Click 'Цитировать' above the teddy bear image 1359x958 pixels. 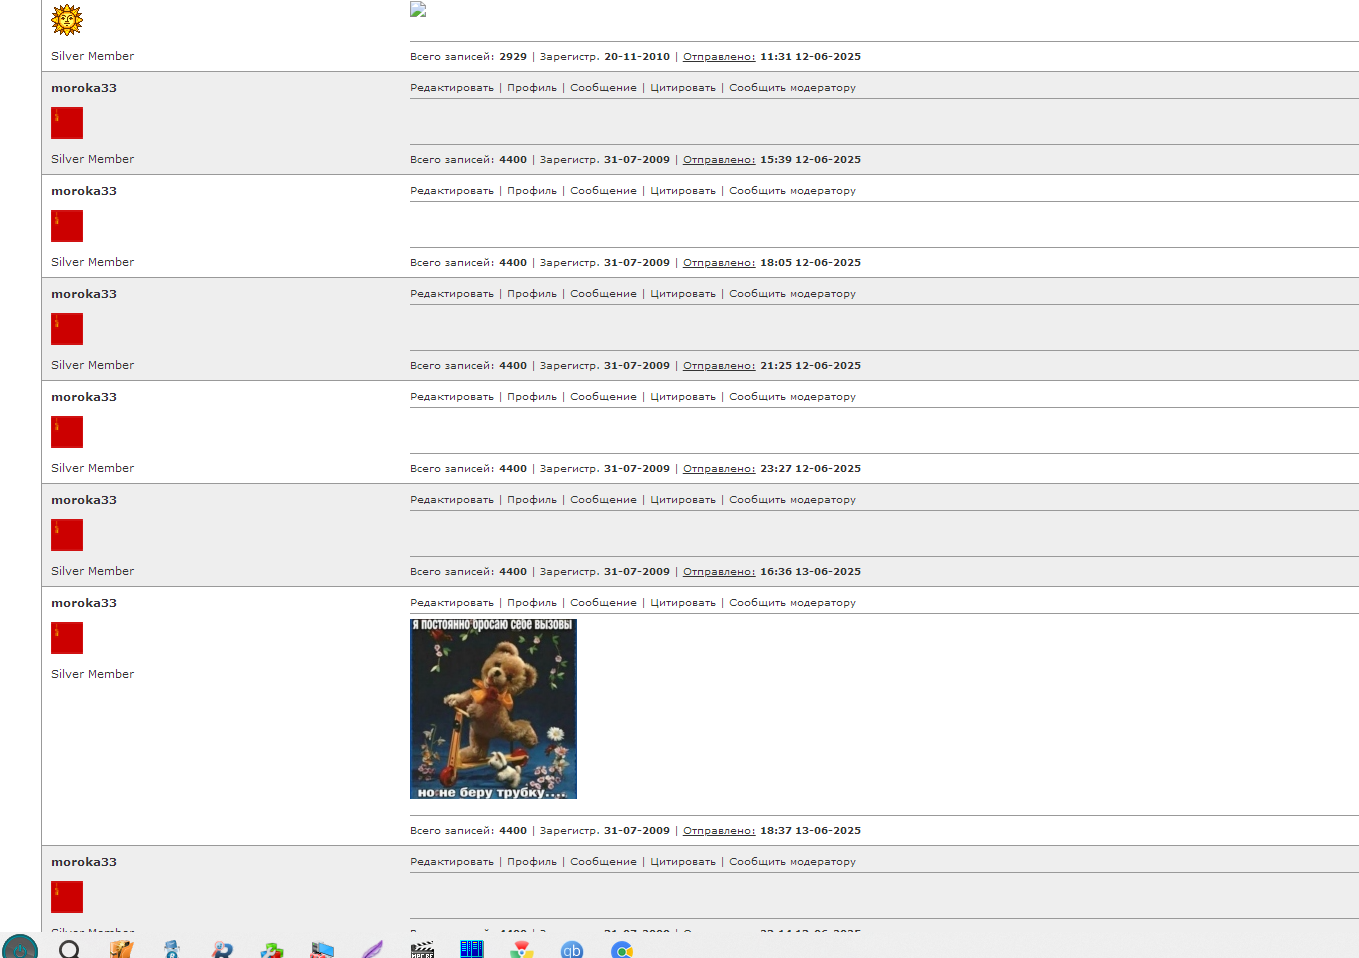[x=682, y=603]
